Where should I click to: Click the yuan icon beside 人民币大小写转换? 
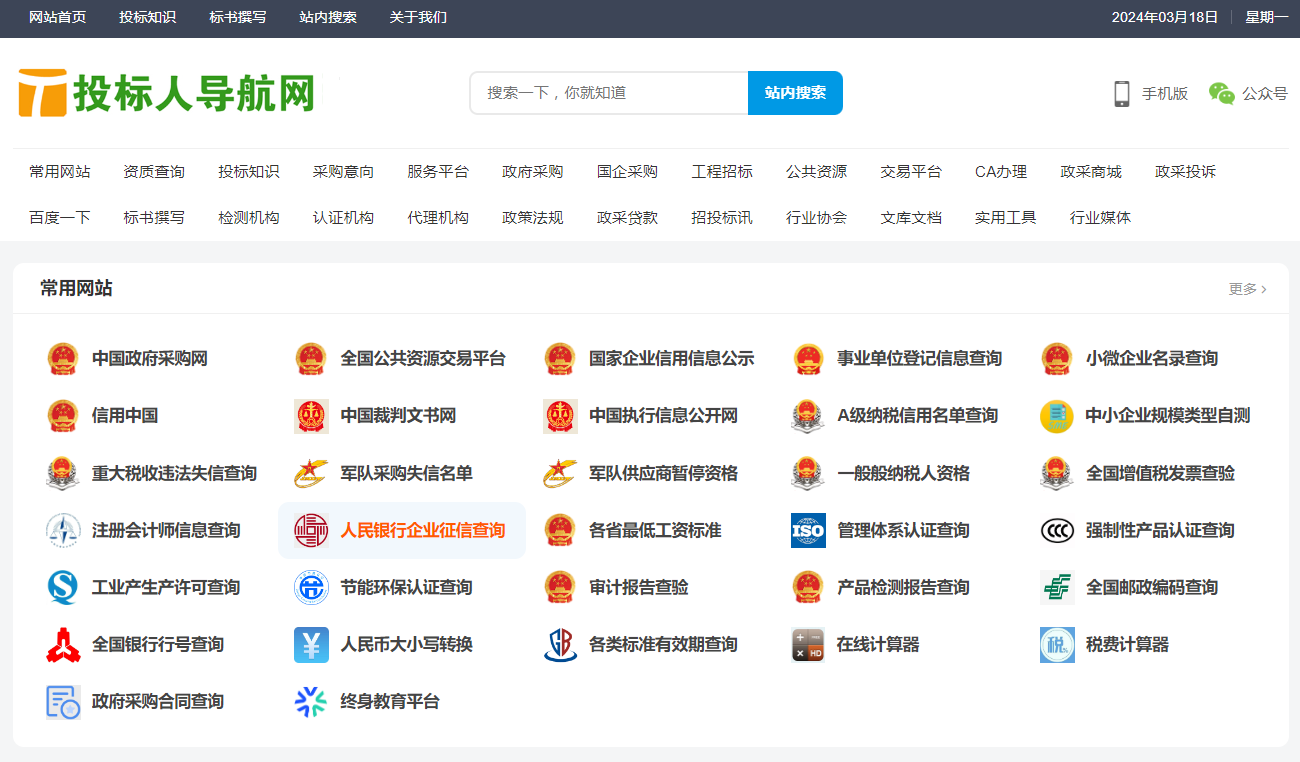pos(311,645)
